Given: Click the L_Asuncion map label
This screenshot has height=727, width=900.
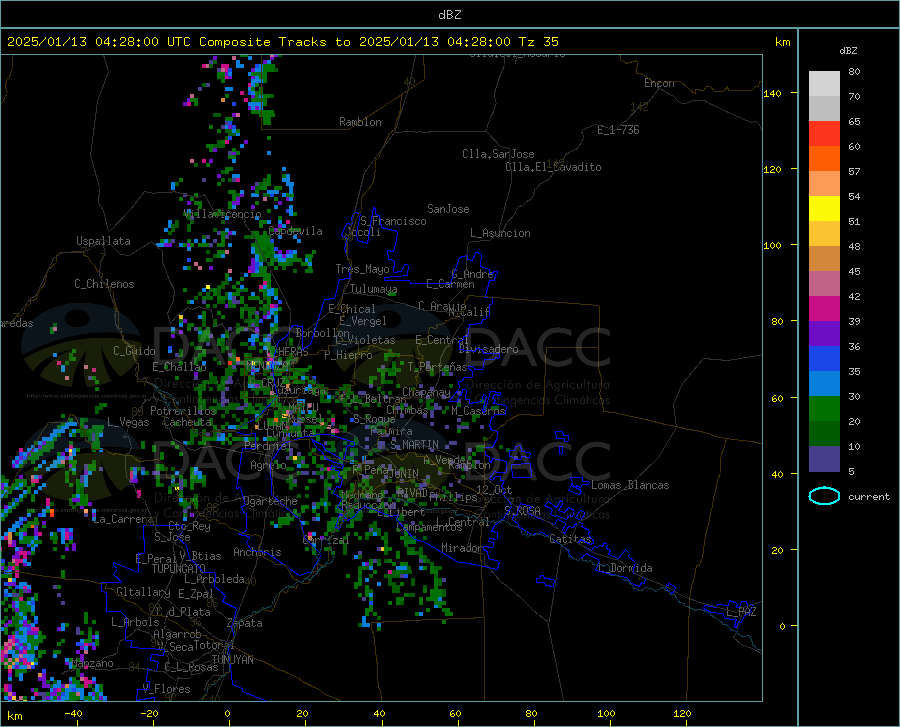Looking at the screenshot, I should [x=501, y=233].
